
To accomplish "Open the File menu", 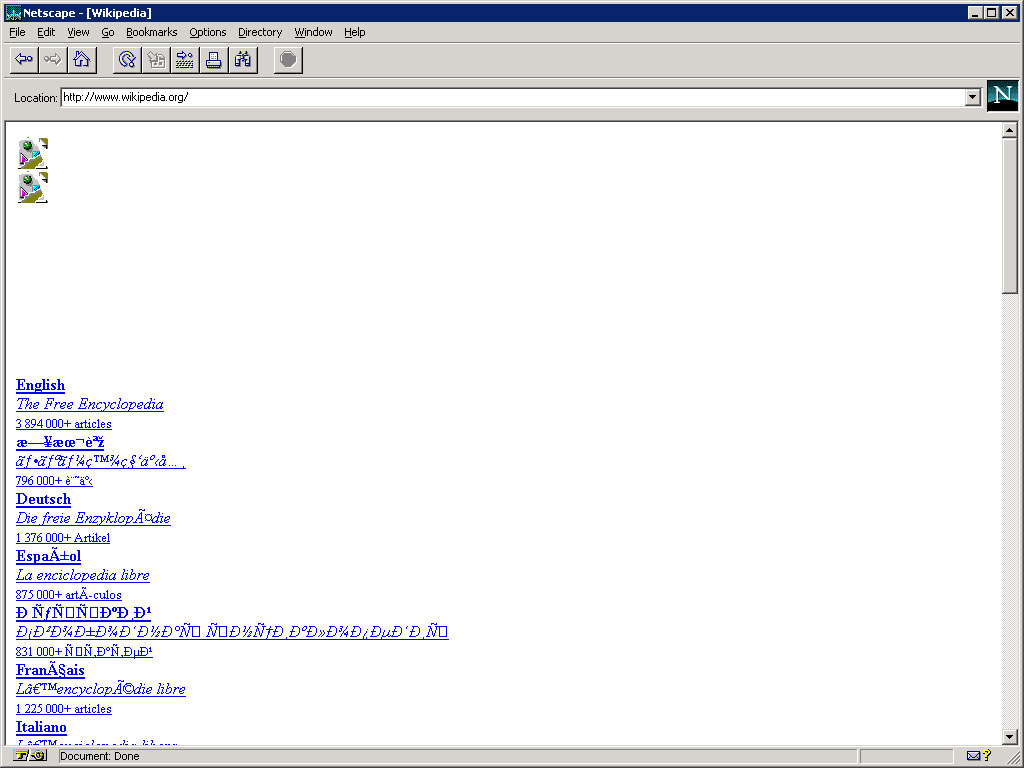I will (x=17, y=32).
